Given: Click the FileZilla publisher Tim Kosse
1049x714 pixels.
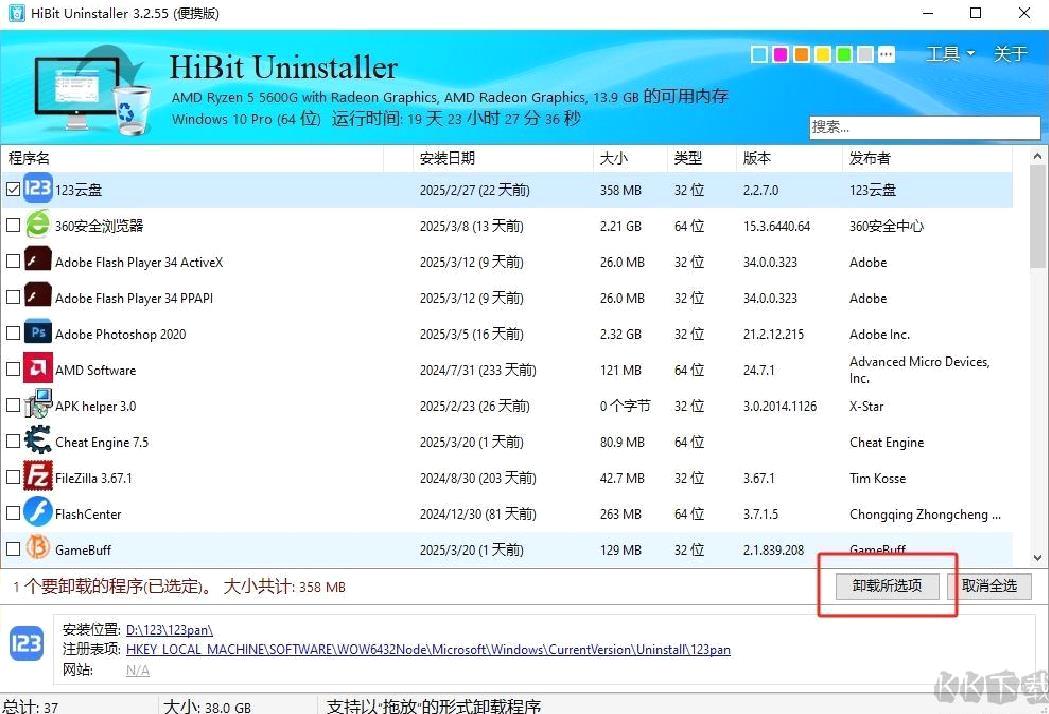Looking at the screenshot, I should pyautogui.click(x=878, y=478).
